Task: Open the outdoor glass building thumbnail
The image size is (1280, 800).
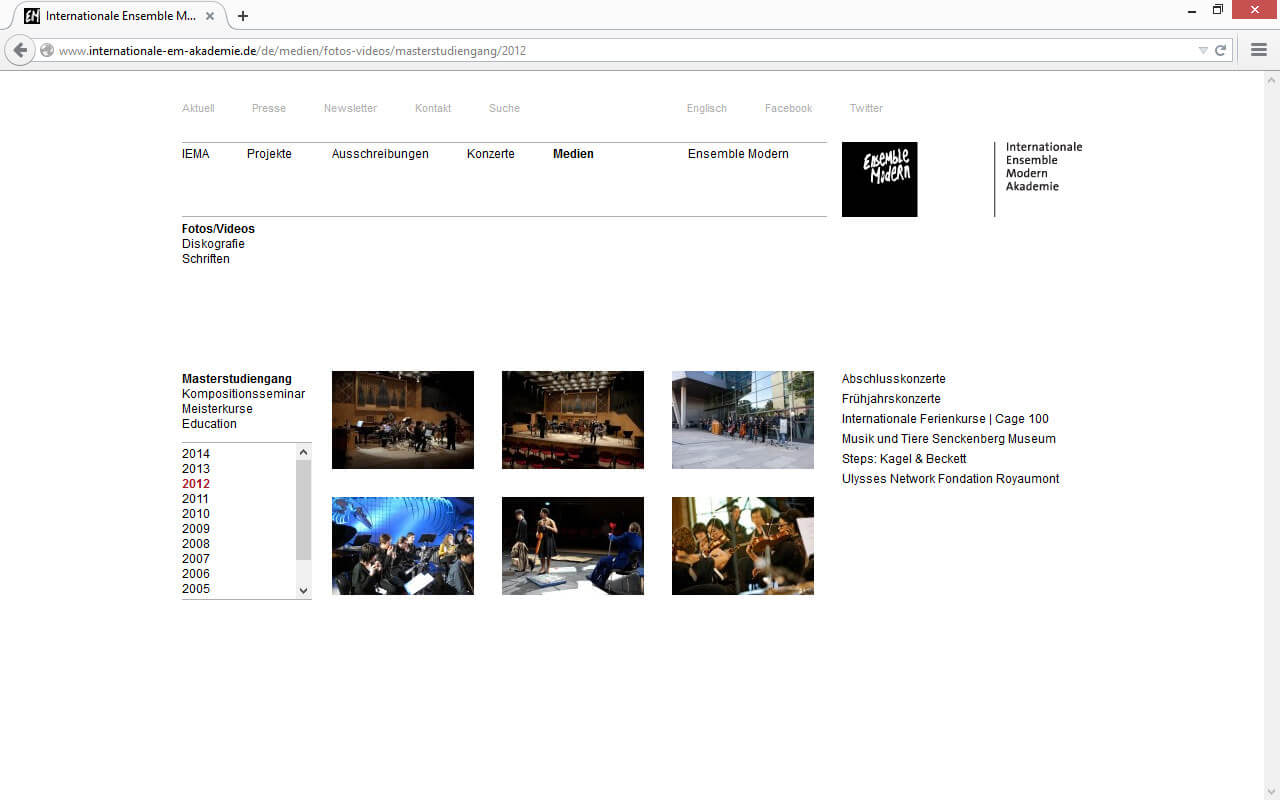Action: [743, 420]
